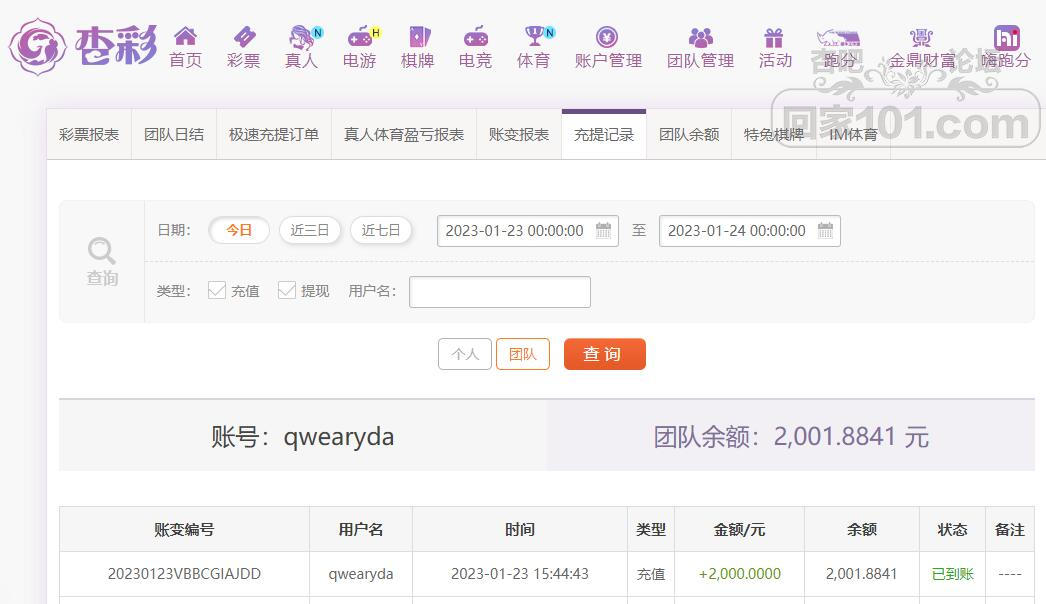The height and width of the screenshot is (604, 1046).
Task: Switch to the 真人体育盈亏报表 tab
Action: [x=404, y=135]
